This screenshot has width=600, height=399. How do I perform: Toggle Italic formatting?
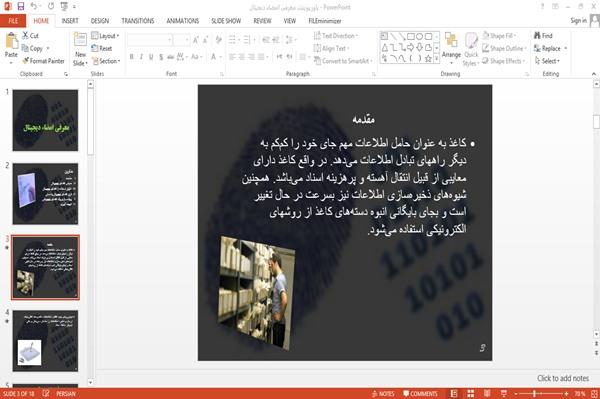pos(141,57)
